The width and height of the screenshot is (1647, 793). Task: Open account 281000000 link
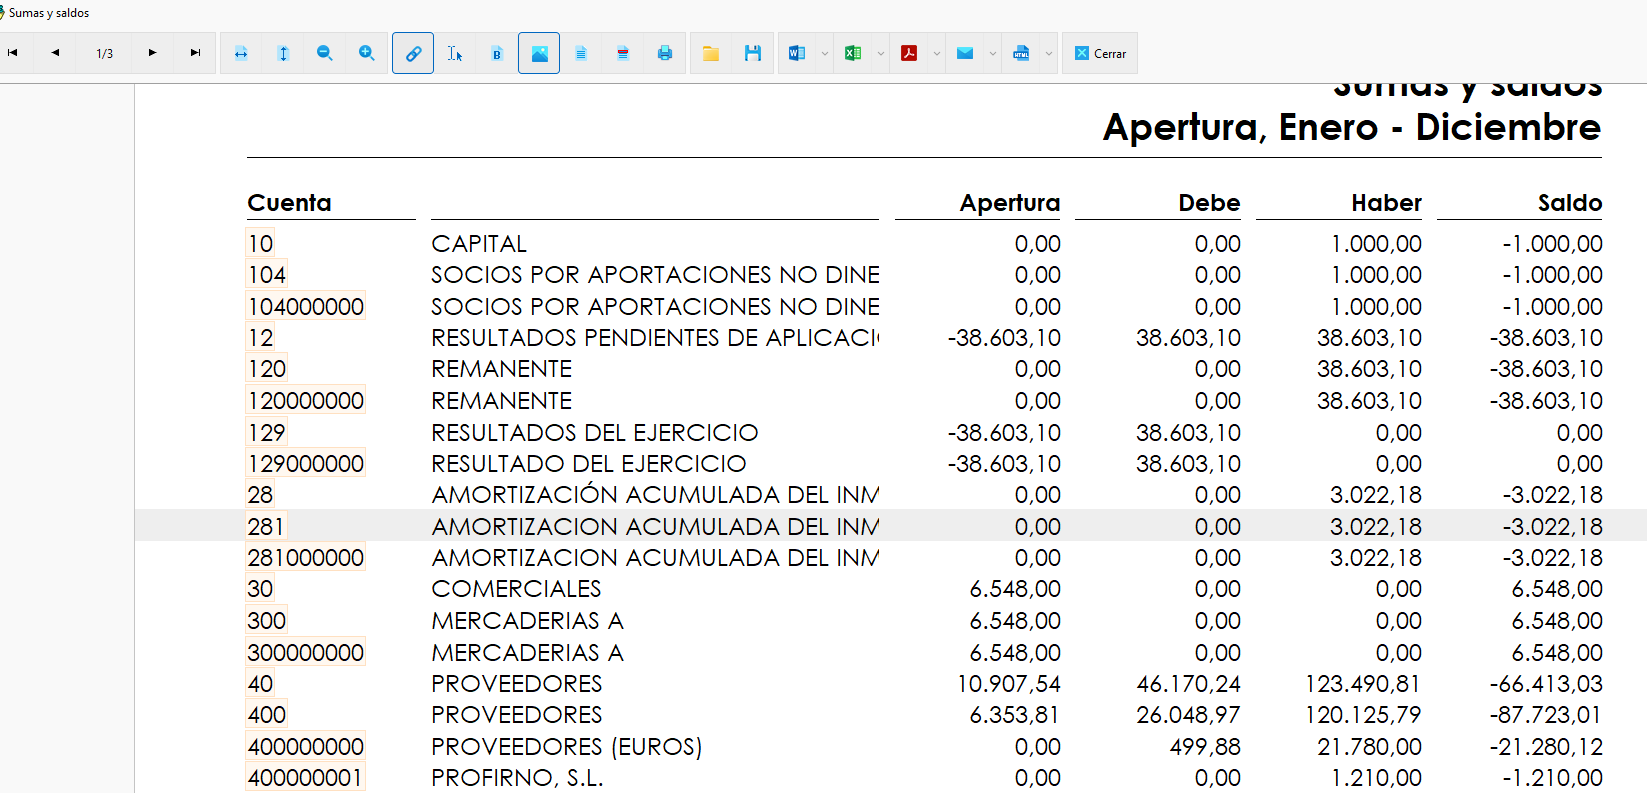click(306, 557)
